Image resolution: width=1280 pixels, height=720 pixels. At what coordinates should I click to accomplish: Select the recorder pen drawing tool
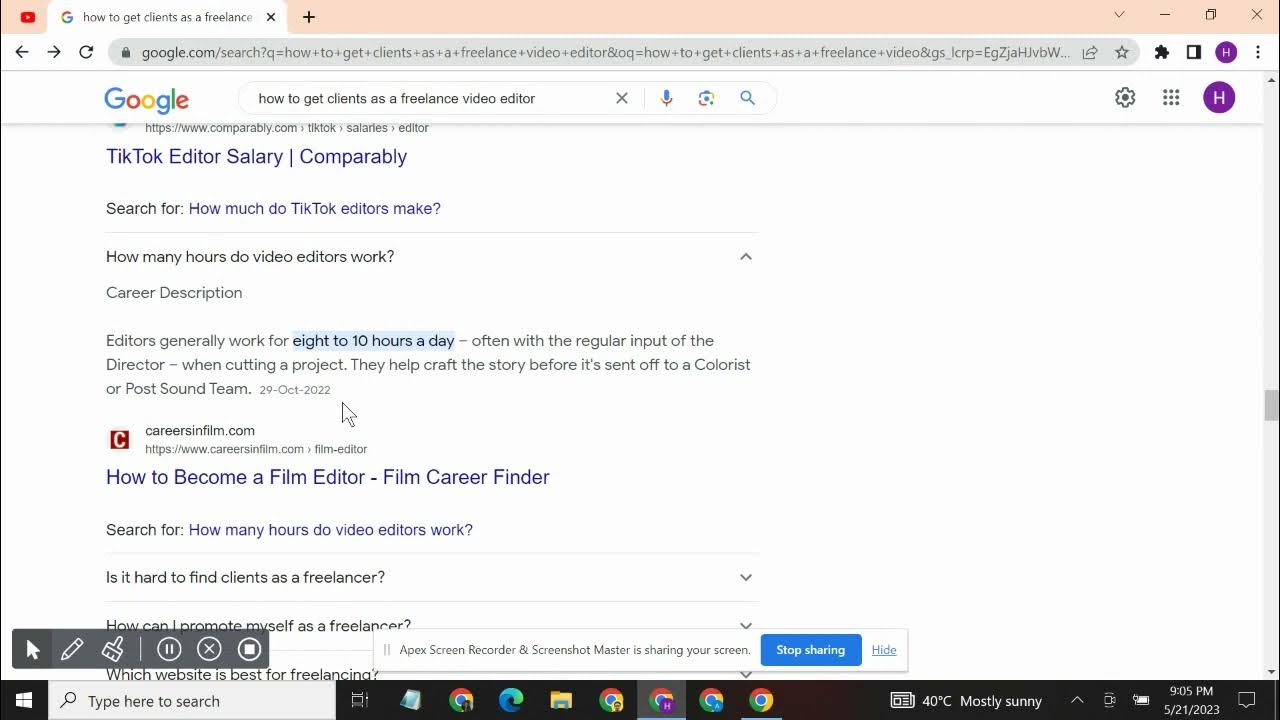tap(72, 650)
